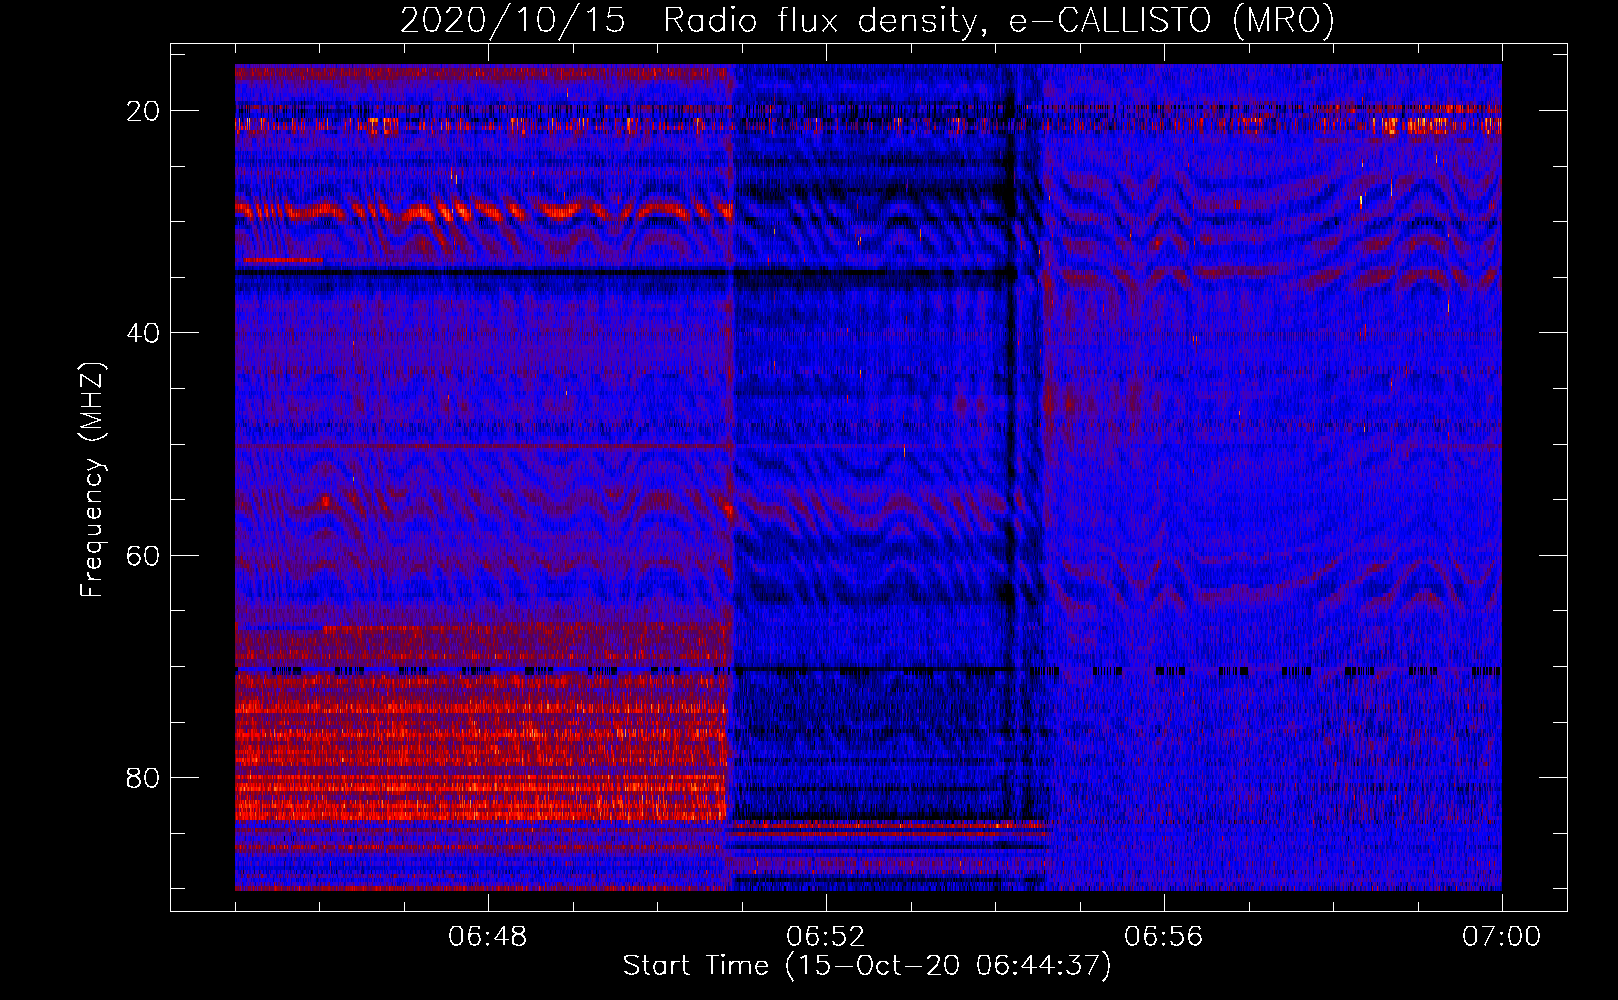Click the 40 MHz frequency tick label

[144, 333]
